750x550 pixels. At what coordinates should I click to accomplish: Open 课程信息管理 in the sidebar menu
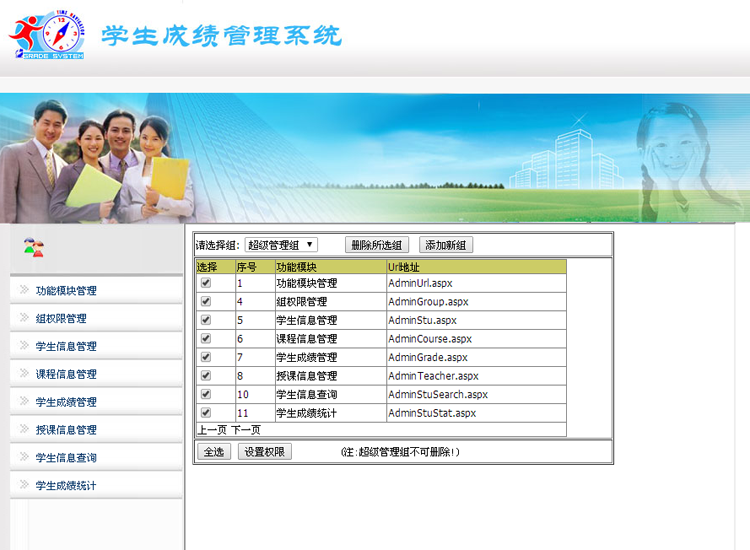coord(66,374)
